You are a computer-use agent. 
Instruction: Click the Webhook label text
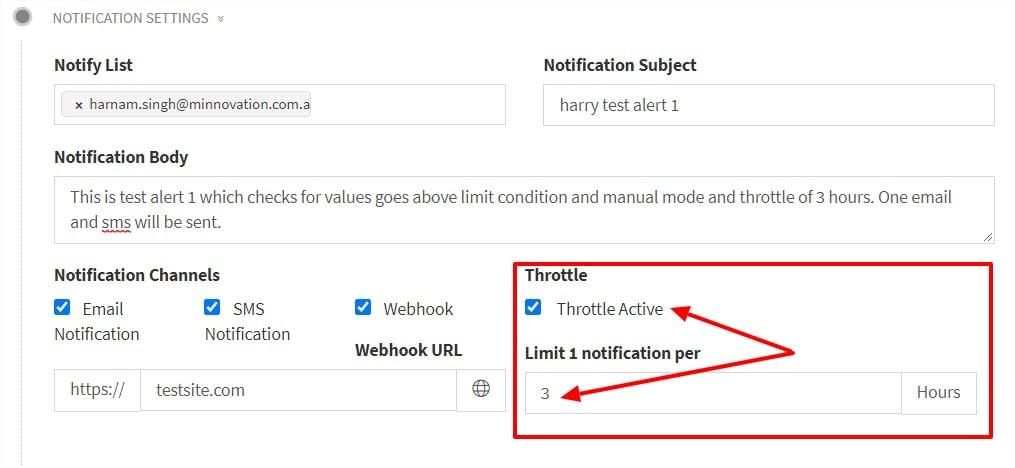(418, 309)
